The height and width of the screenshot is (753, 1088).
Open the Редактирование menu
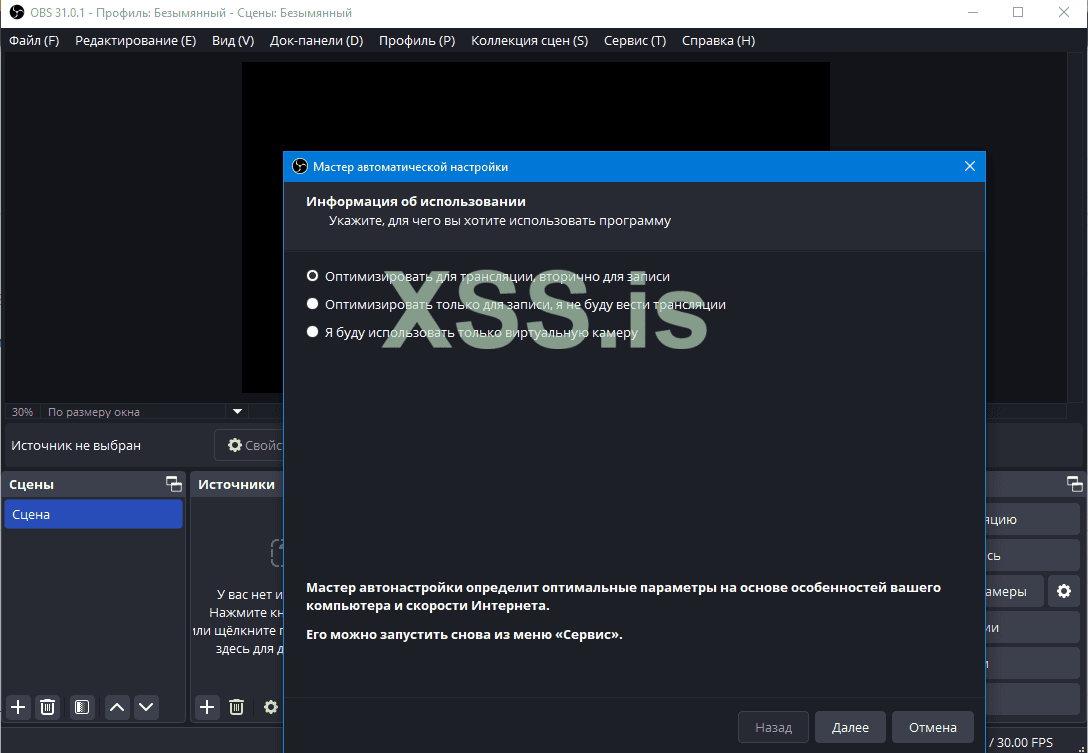coord(135,40)
